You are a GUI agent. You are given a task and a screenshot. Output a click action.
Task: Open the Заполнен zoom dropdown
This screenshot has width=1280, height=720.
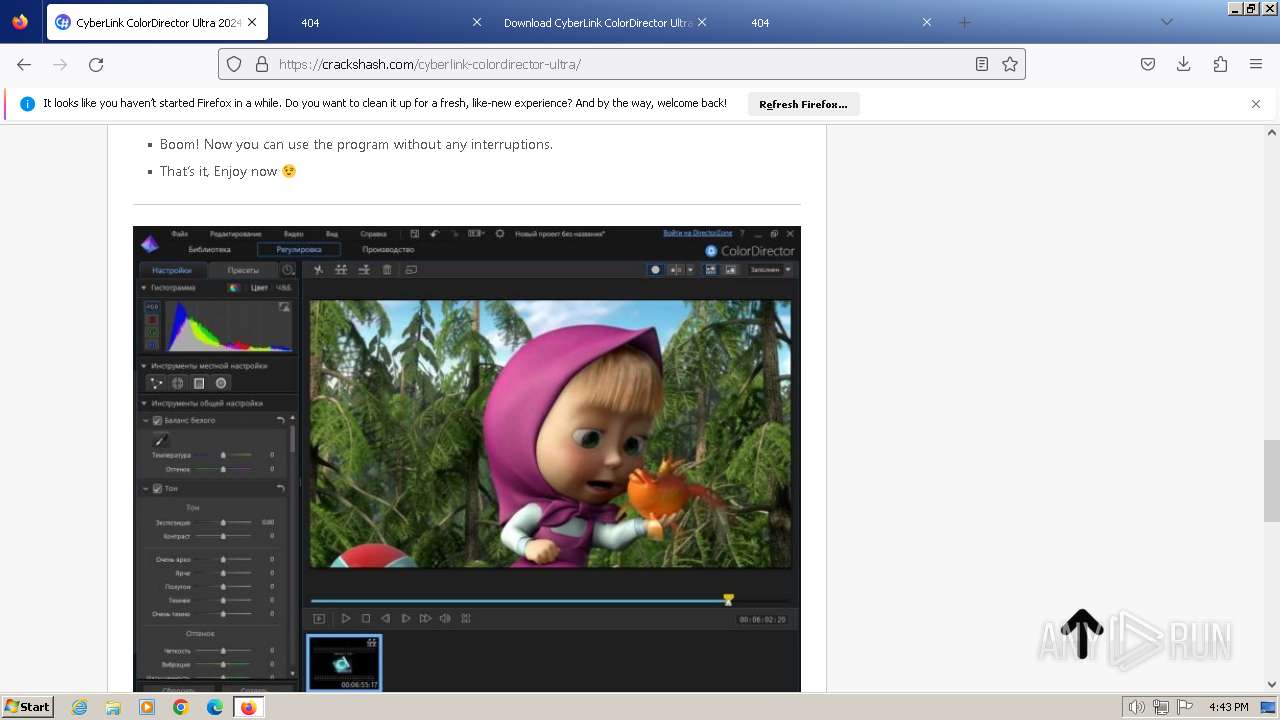point(771,270)
